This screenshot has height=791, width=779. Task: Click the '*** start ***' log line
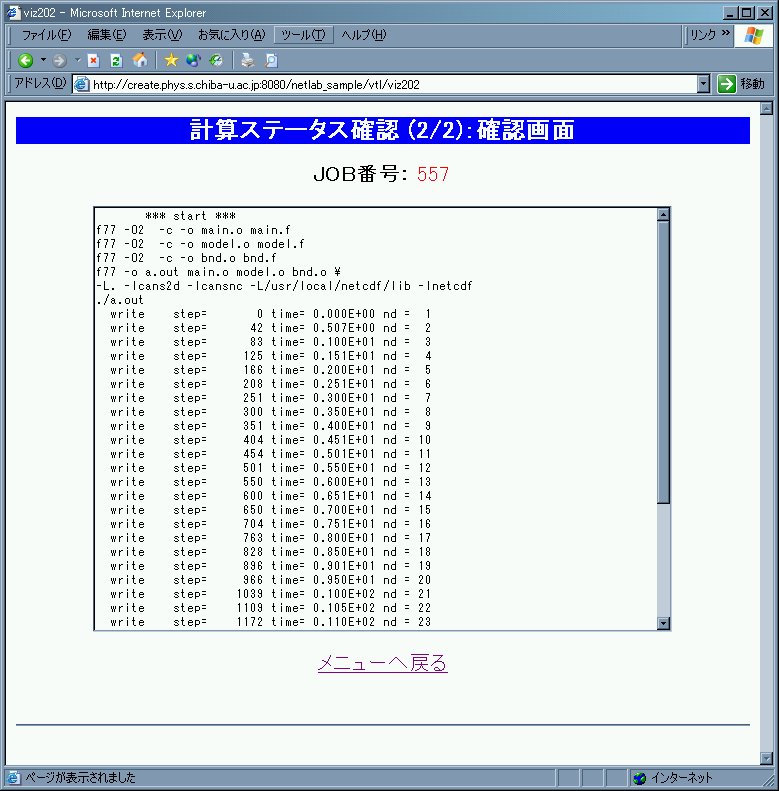pos(190,216)
